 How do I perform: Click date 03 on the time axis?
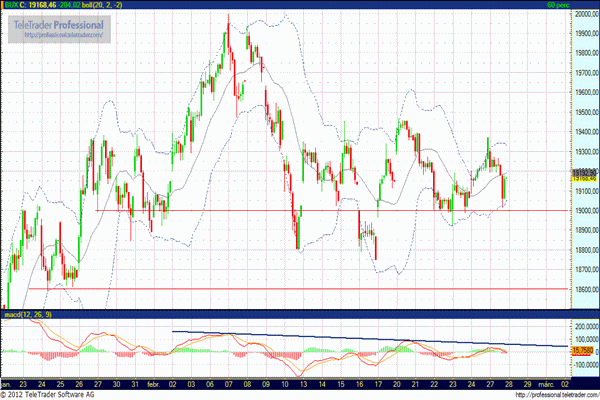pos(191,384)
